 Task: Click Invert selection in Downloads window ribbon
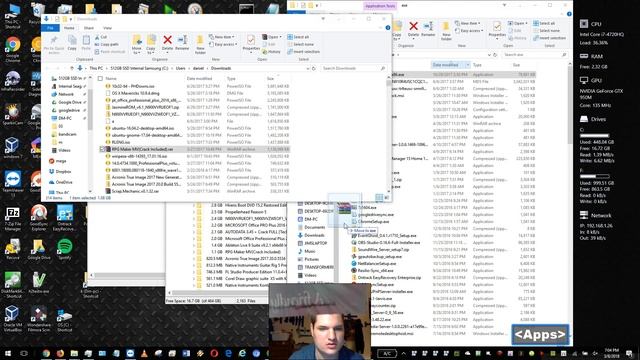[304, 52]
